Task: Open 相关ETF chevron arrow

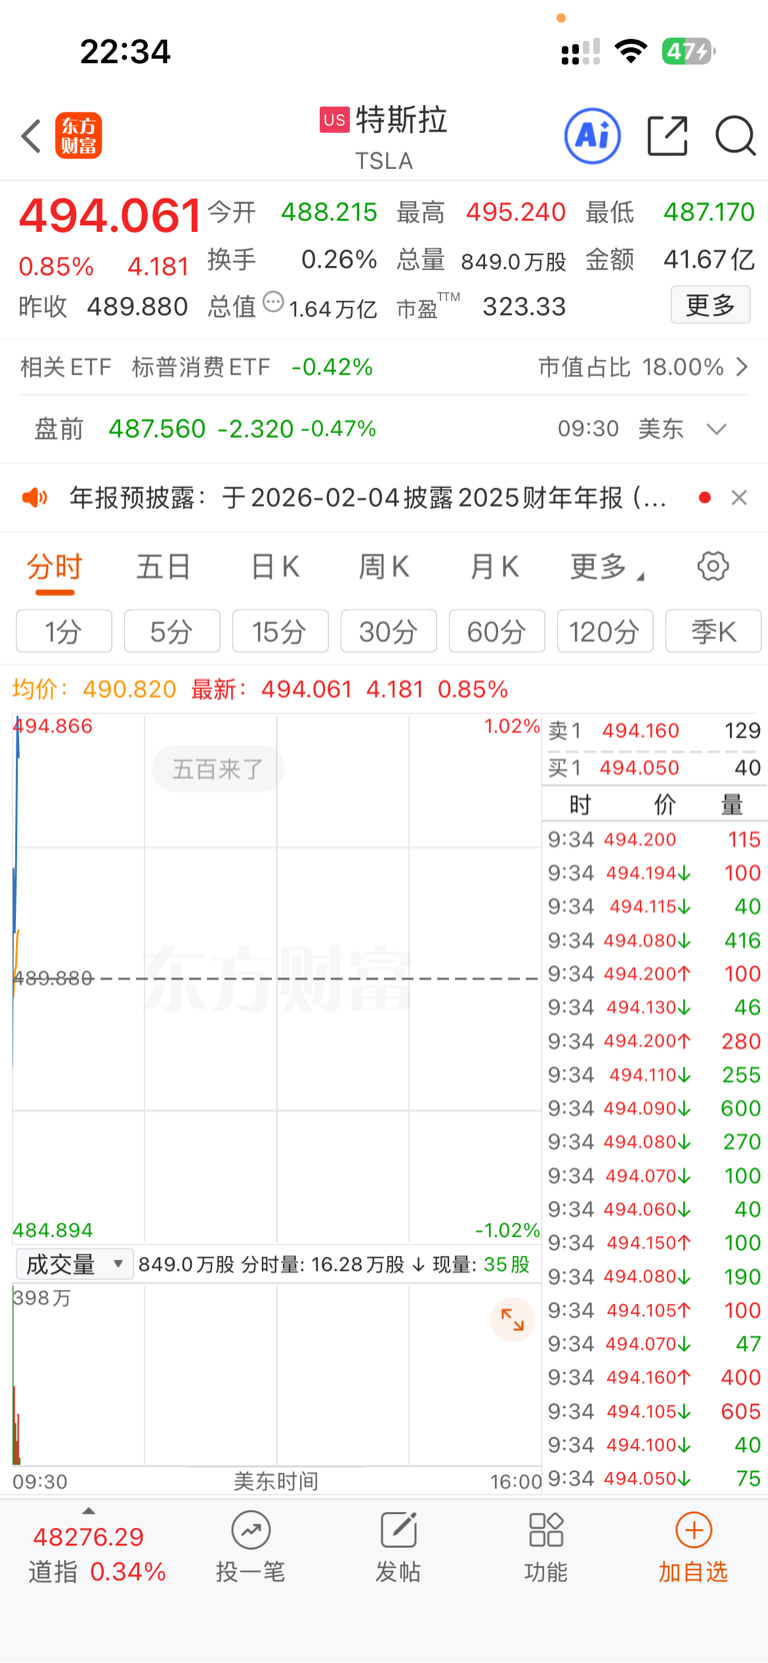Action: [x=742, y=367]
